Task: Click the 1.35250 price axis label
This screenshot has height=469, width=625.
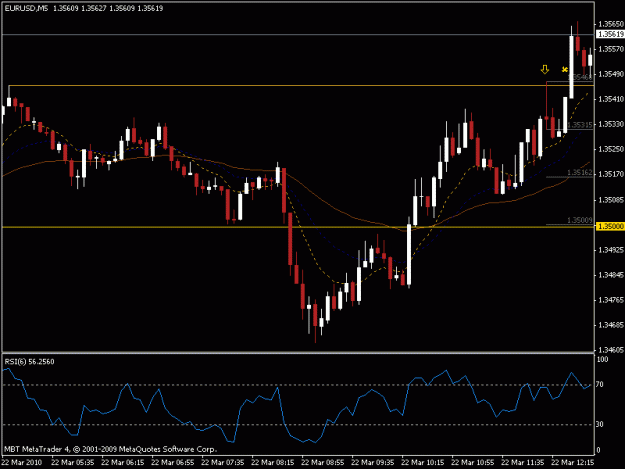Action: (x=611, y=149)
